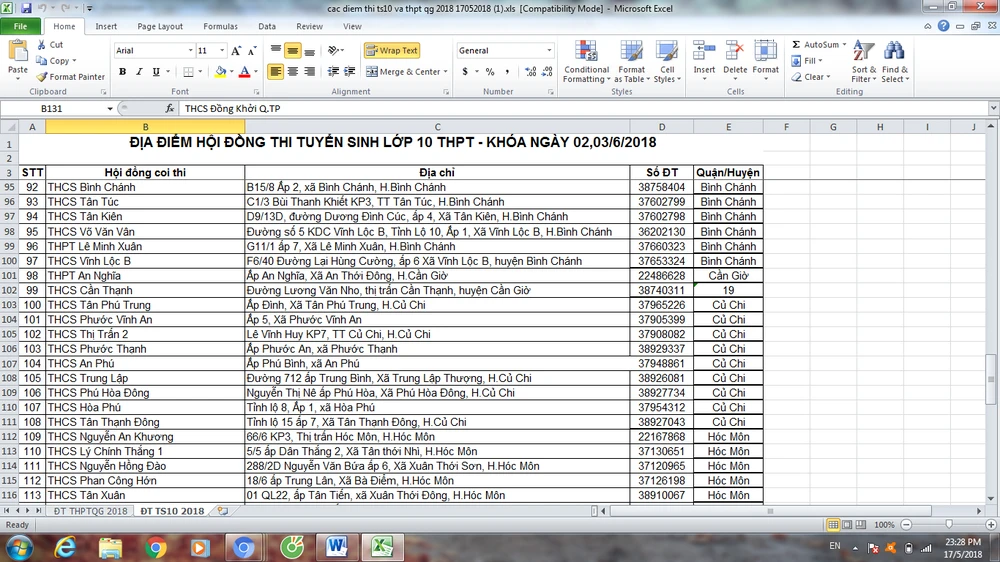Toggle Wrap Text for selected cell
Screen dimensions: 1000x562
(392, 50)
